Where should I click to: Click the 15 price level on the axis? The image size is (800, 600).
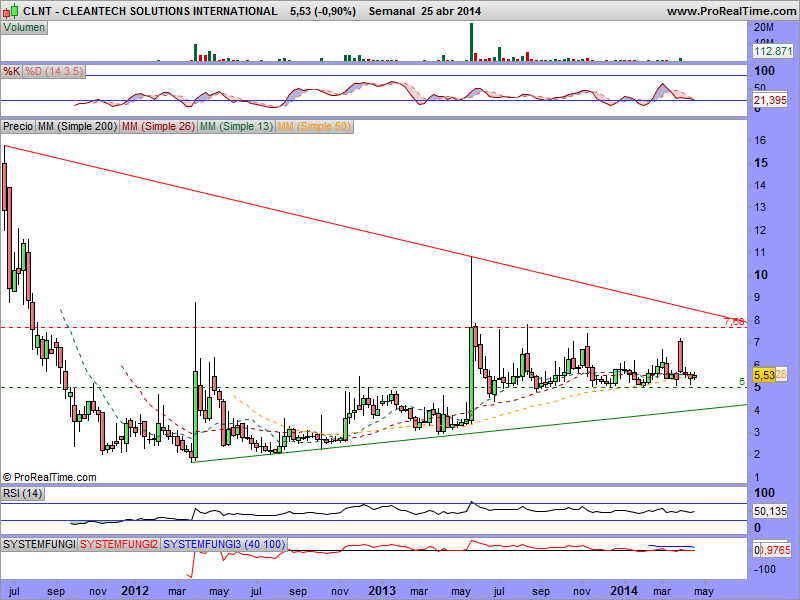pyautogui.click(x=761, y=163)
